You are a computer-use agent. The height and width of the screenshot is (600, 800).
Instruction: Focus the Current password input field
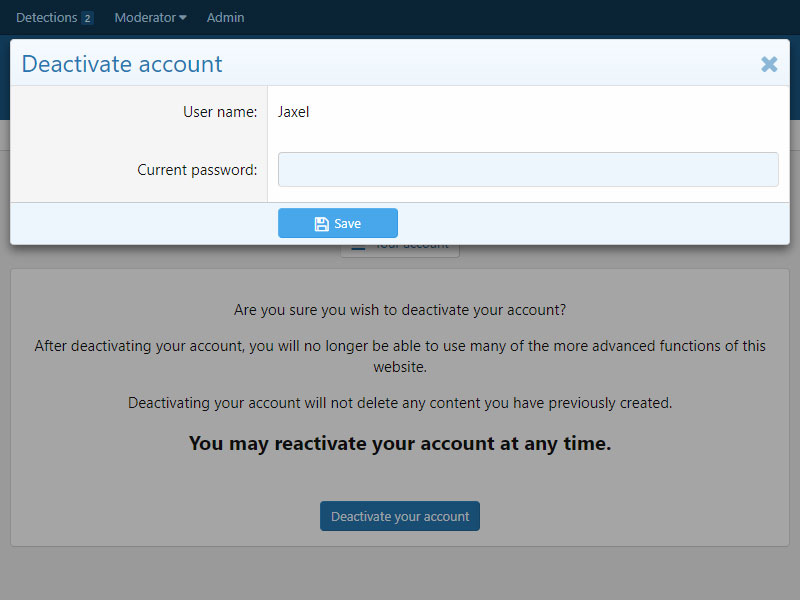(528, 170)
